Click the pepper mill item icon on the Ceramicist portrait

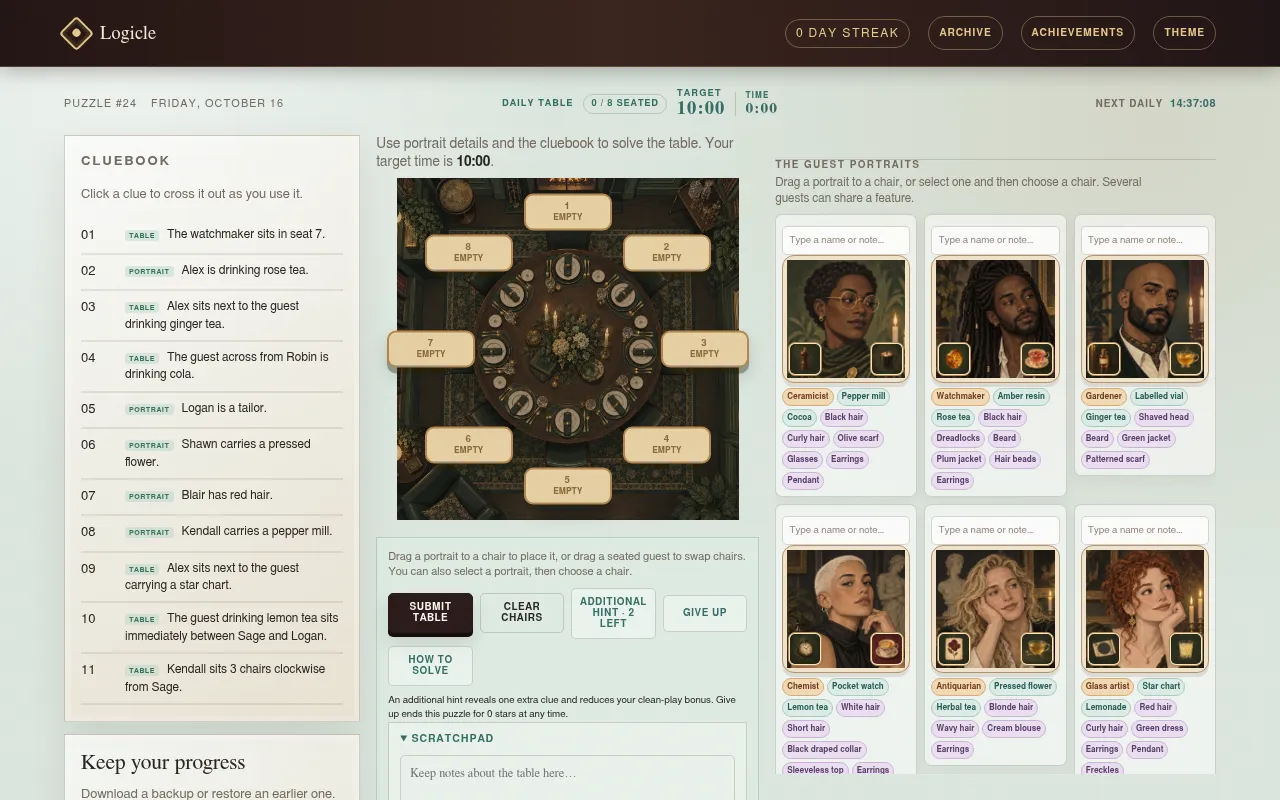point(805,358)
